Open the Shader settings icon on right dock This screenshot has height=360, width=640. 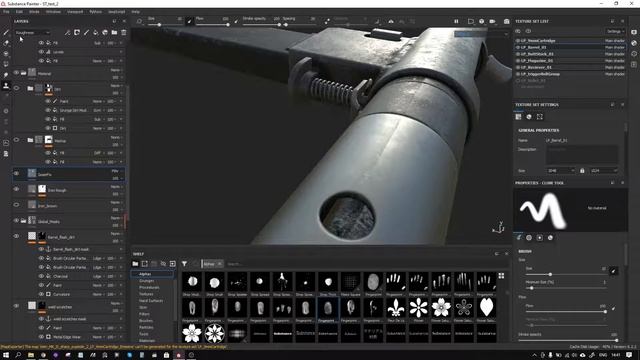point(634,43)
